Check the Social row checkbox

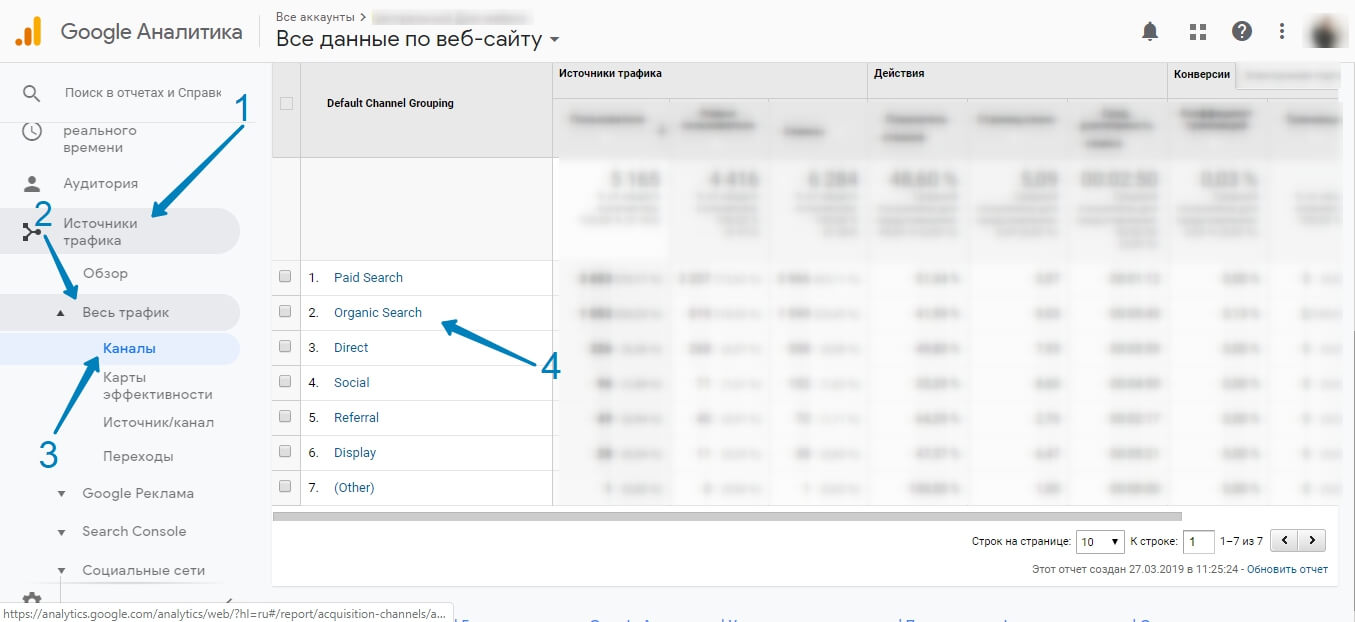click(286, 382)
